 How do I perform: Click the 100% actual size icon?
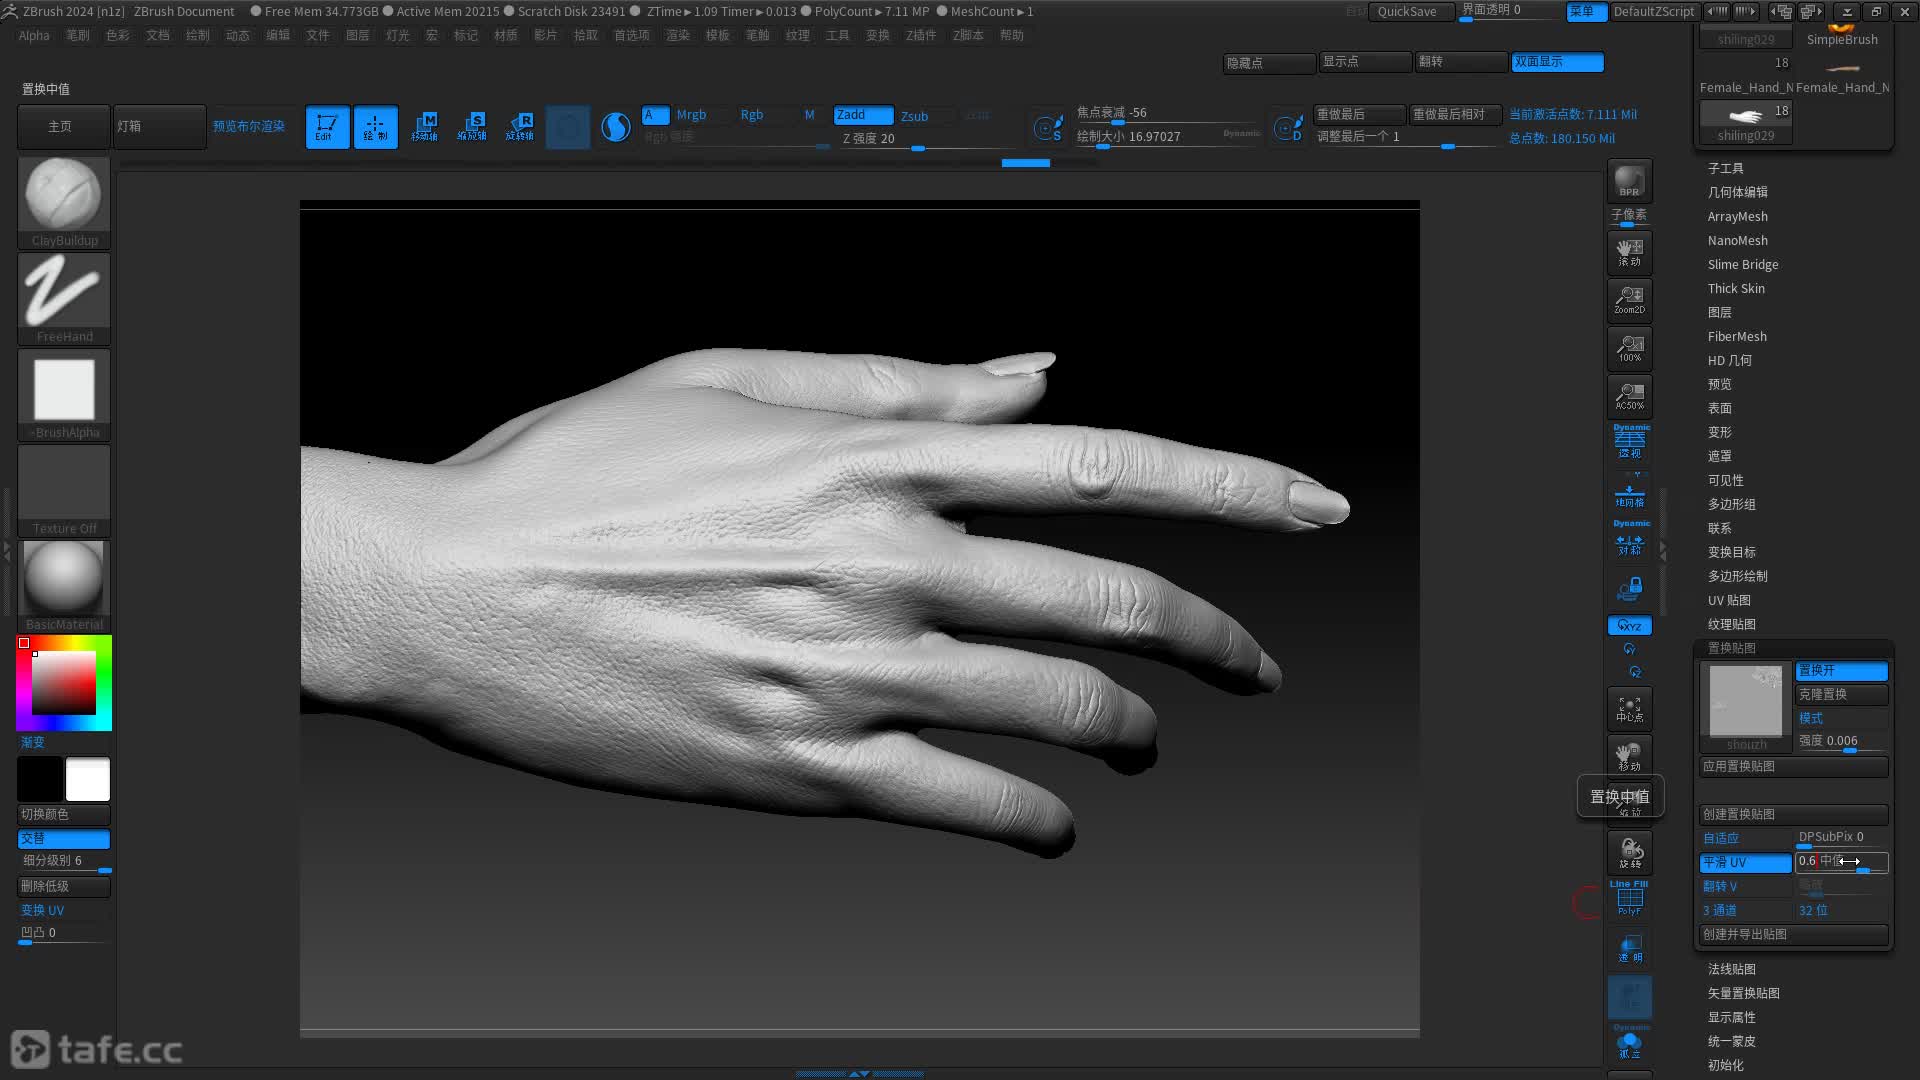tap(1629, 348)
